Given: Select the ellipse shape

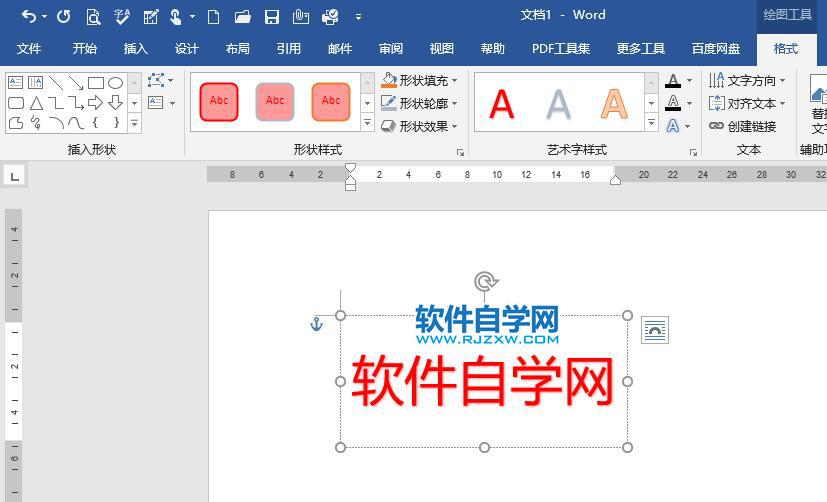Looking at the screenshot, I should tap(116, 83).
